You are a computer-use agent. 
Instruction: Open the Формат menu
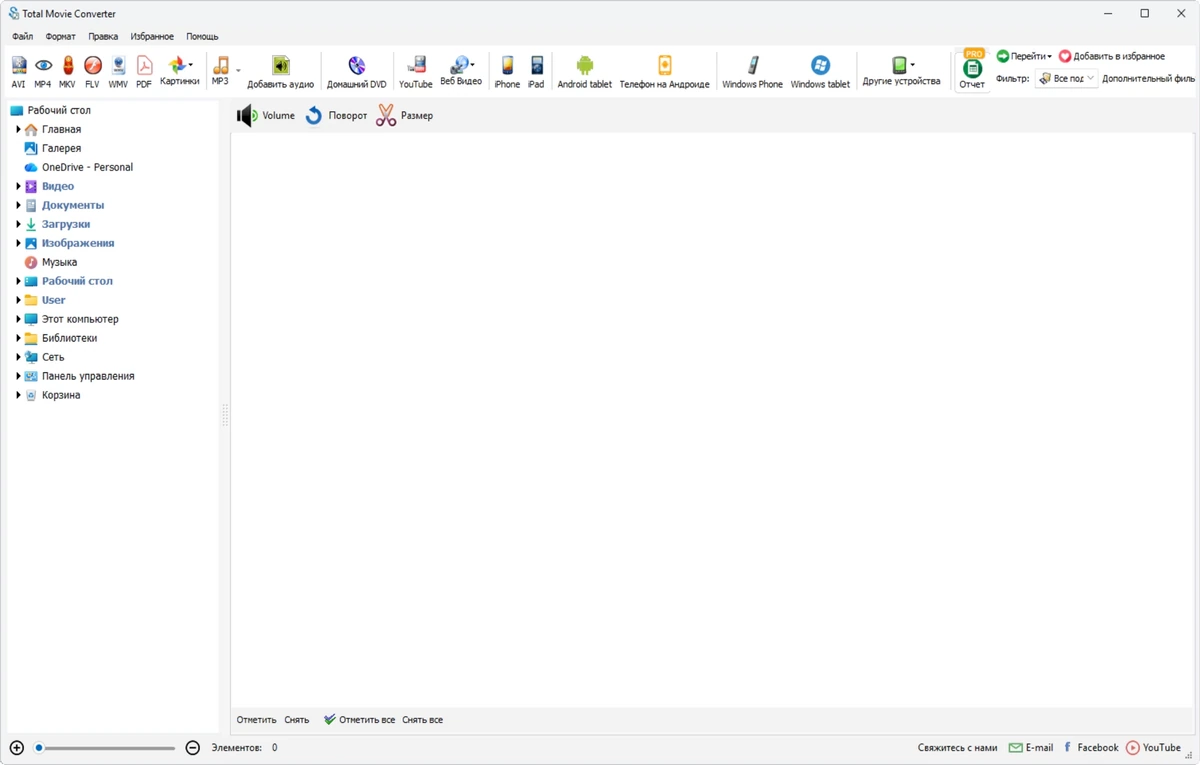60,37
